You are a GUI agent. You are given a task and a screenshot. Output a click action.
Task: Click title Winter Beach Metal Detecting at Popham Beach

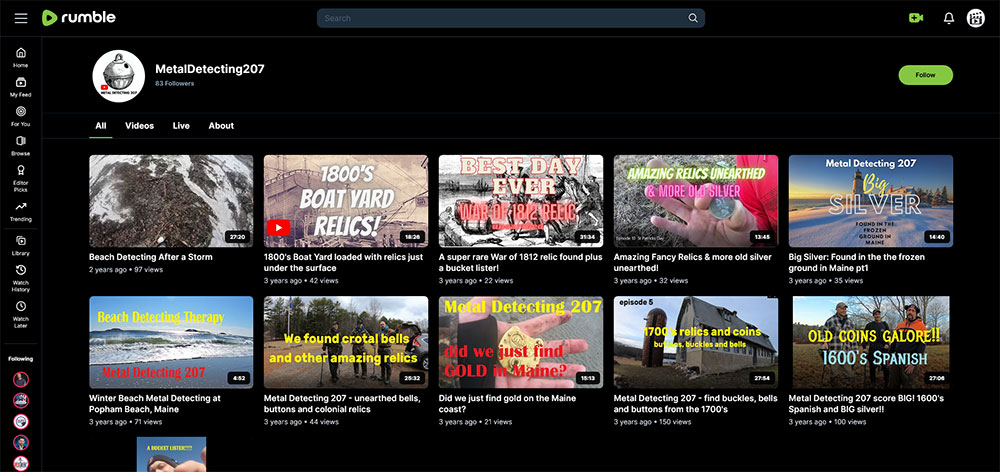tap(155, 404)
